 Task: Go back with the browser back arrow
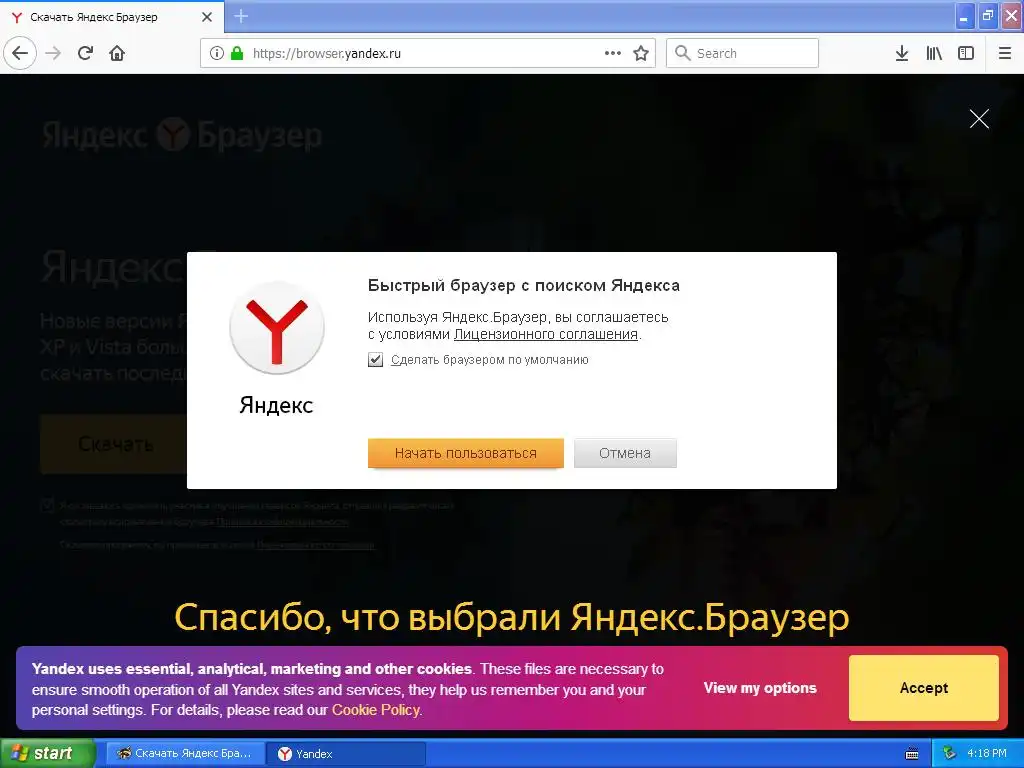click(x=20, y=53)
